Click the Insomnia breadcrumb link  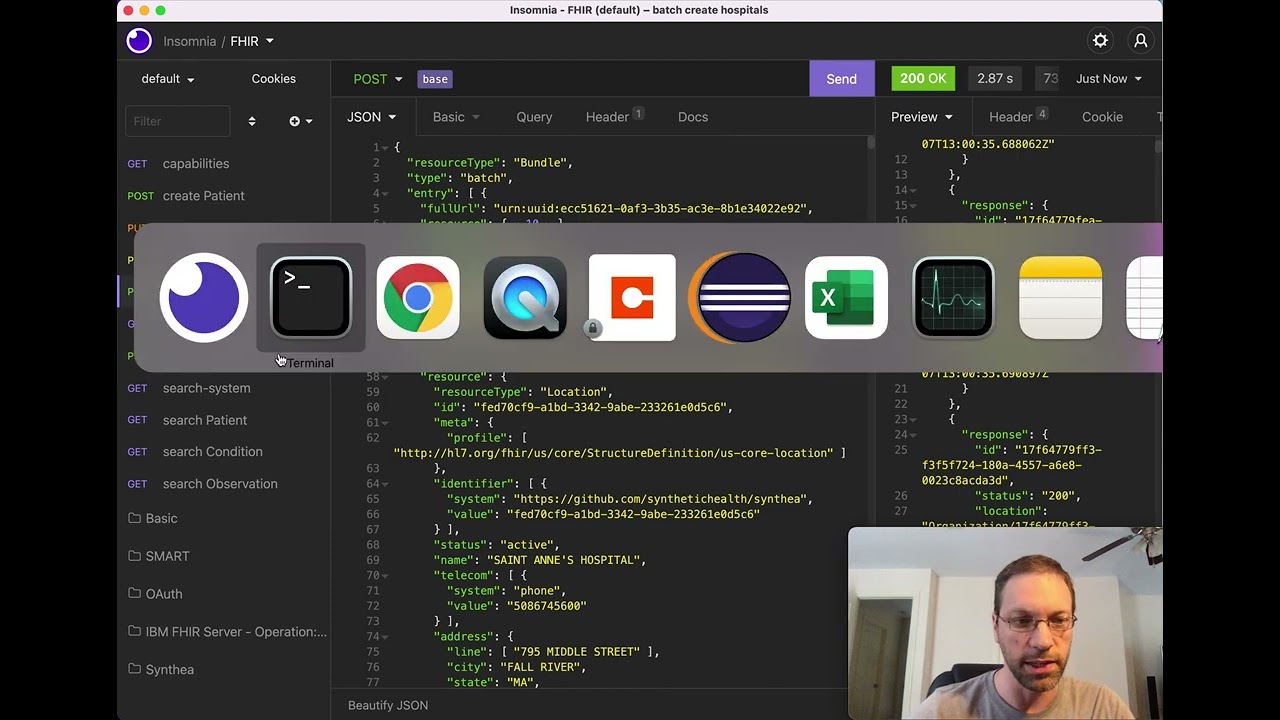(190, 41)
